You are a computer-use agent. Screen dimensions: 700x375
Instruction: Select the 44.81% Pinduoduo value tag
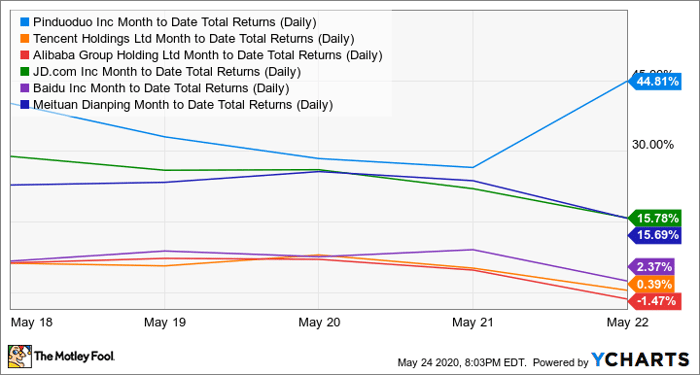point(654,81)
